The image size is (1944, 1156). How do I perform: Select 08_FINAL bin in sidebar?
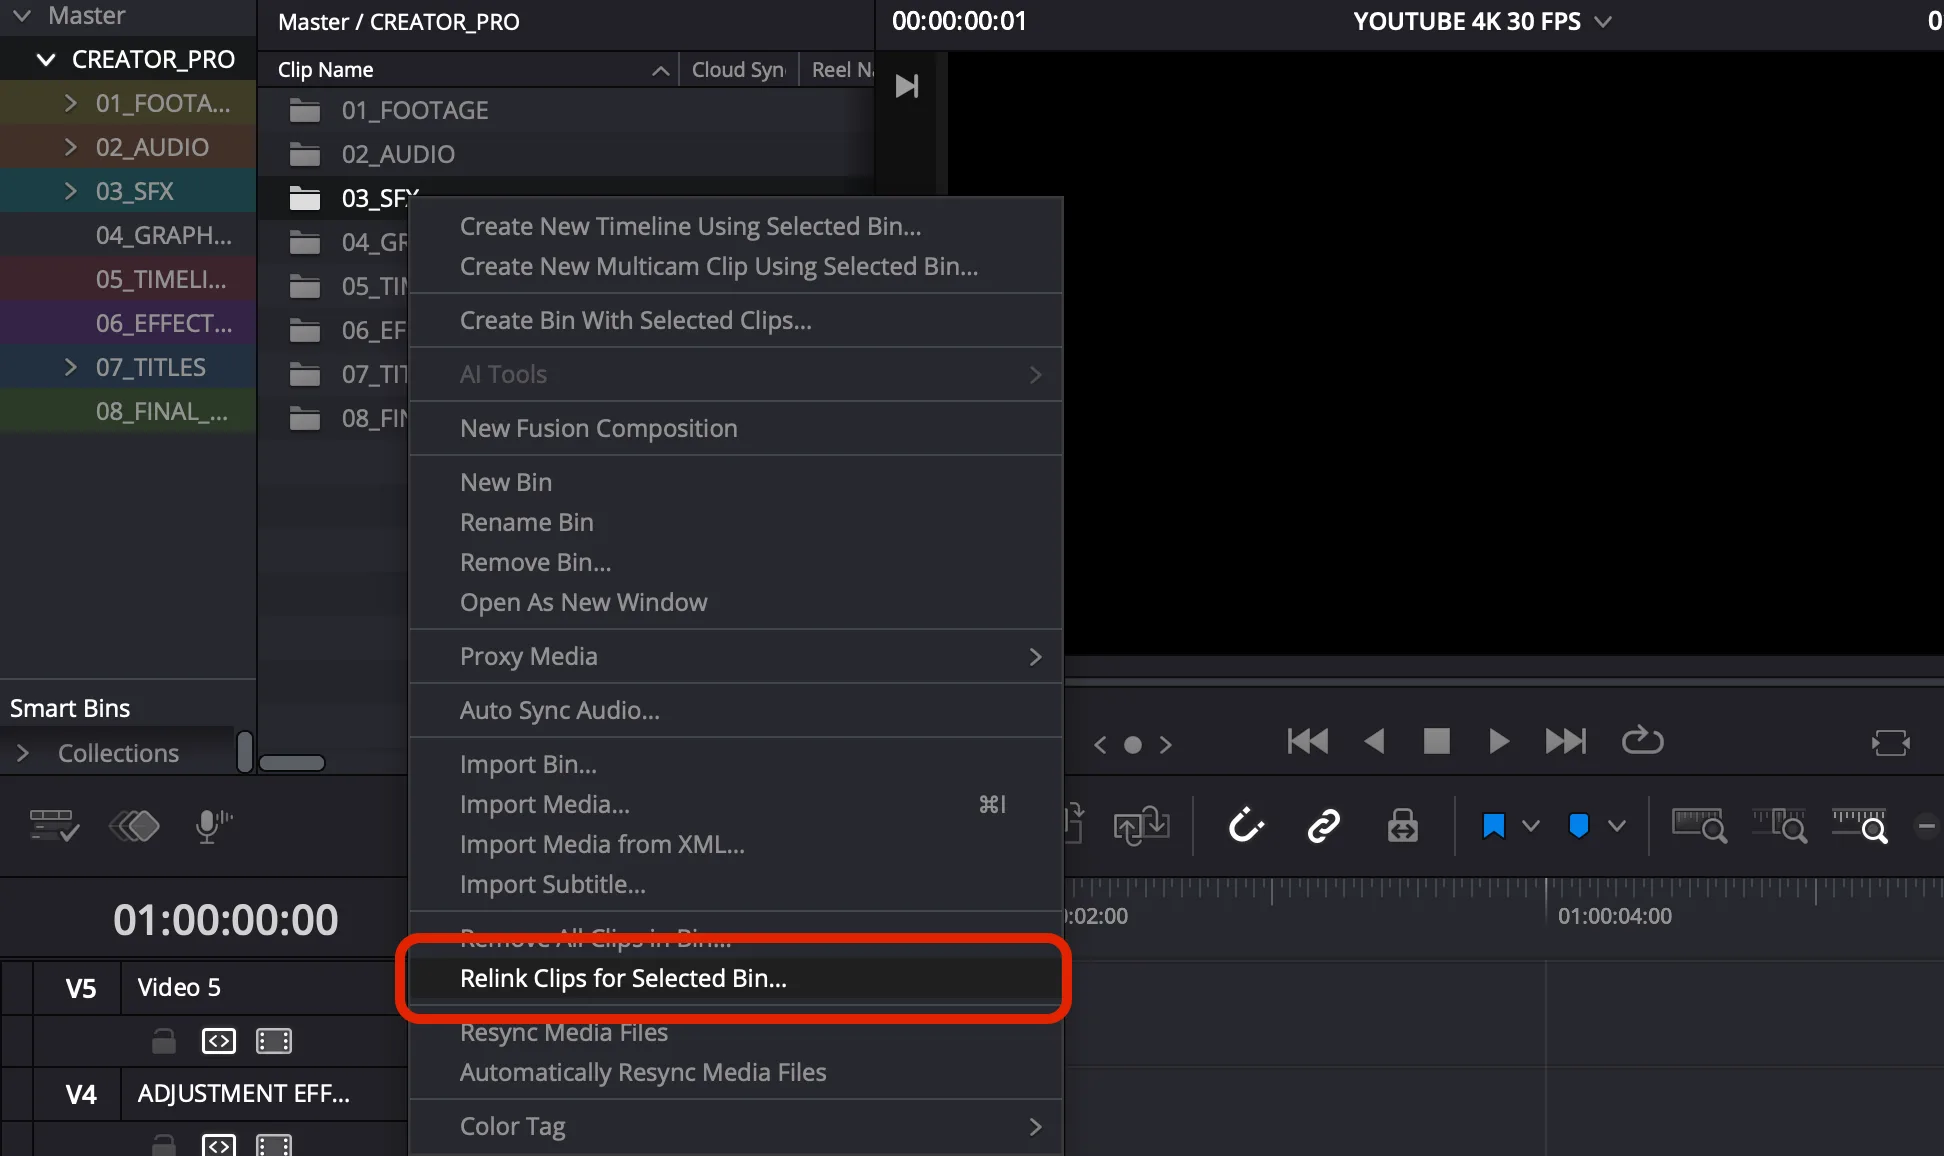pyautogui.click(x=128, y=411)
